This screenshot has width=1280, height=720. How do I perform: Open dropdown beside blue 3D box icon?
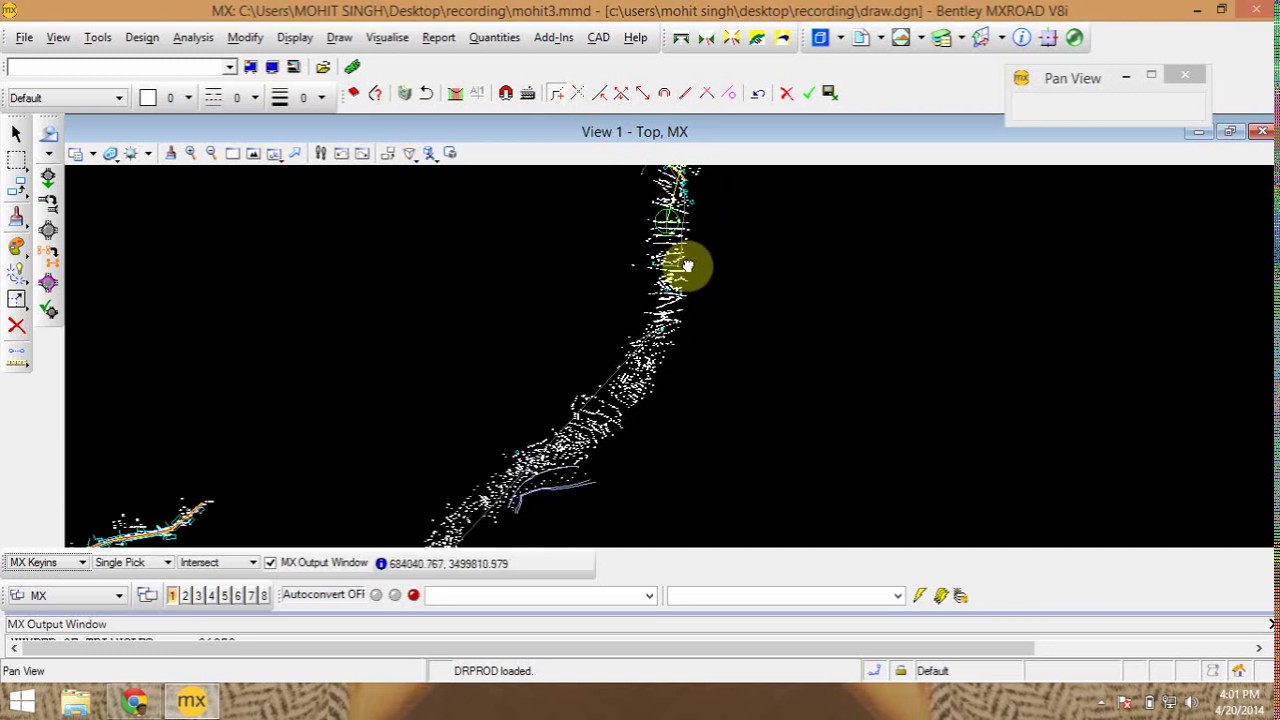click(x=840, y=38)
